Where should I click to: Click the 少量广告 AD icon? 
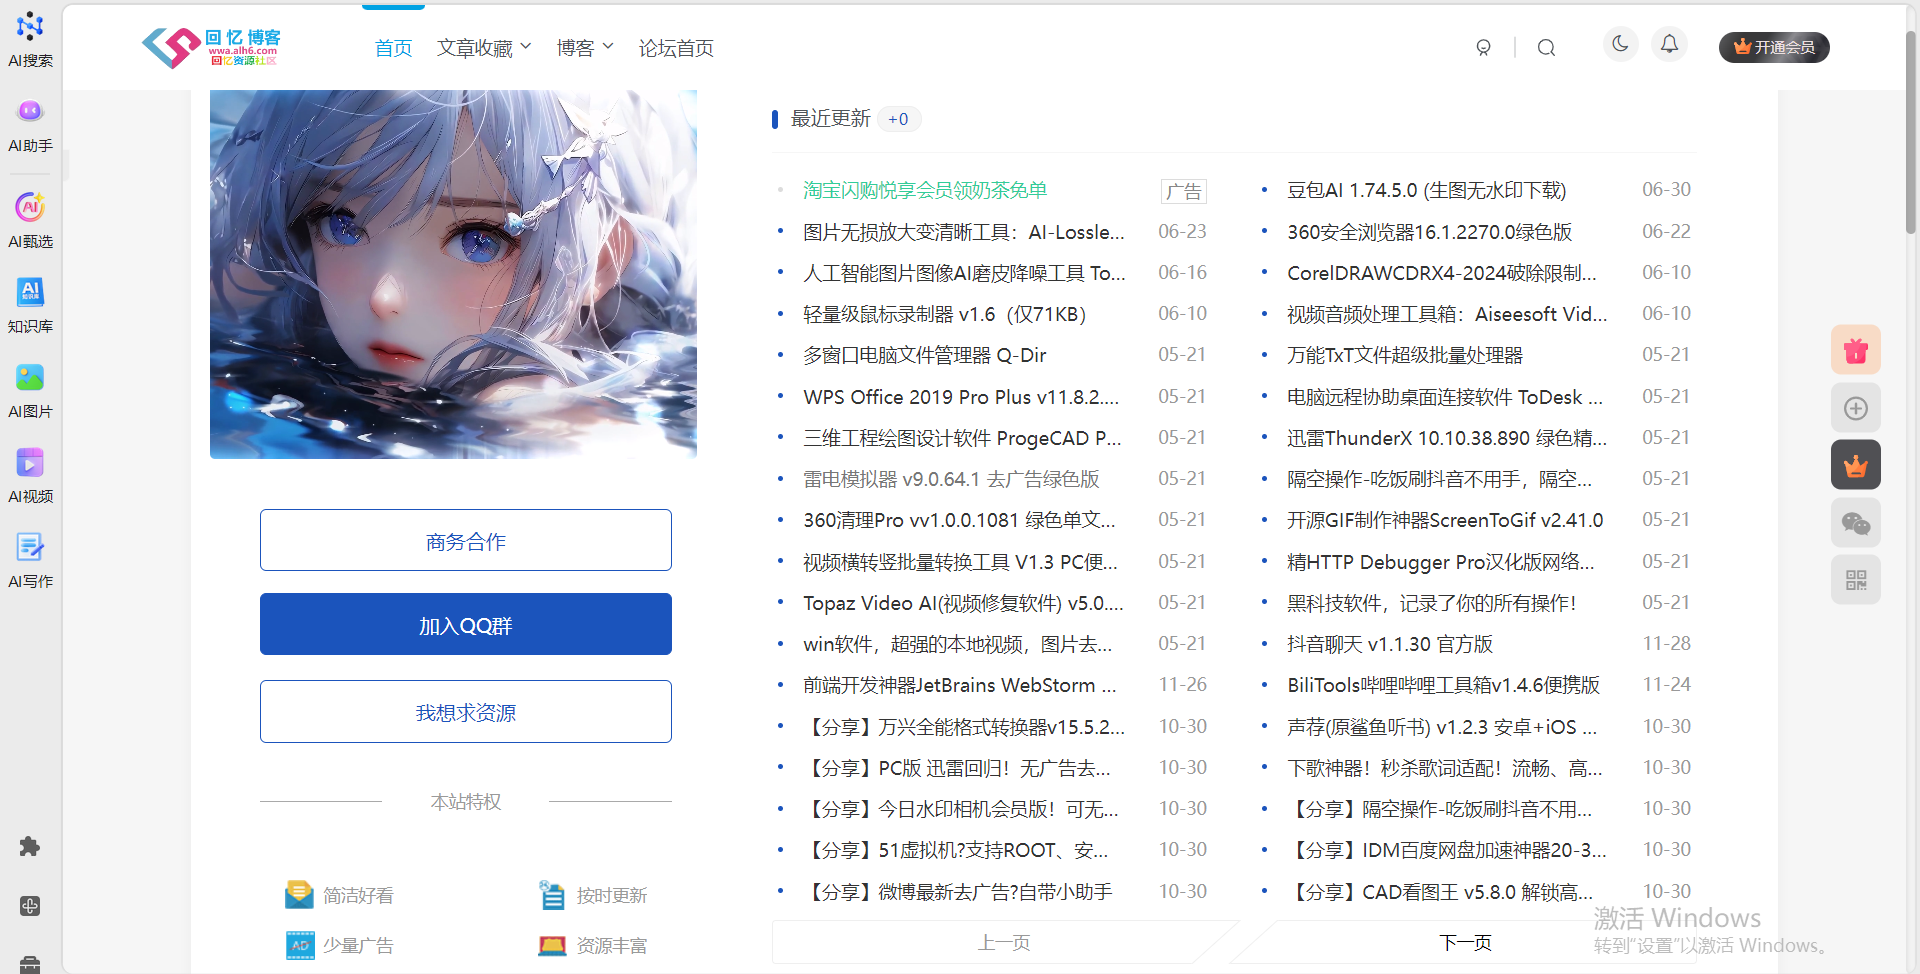click(x=300, y=945)
